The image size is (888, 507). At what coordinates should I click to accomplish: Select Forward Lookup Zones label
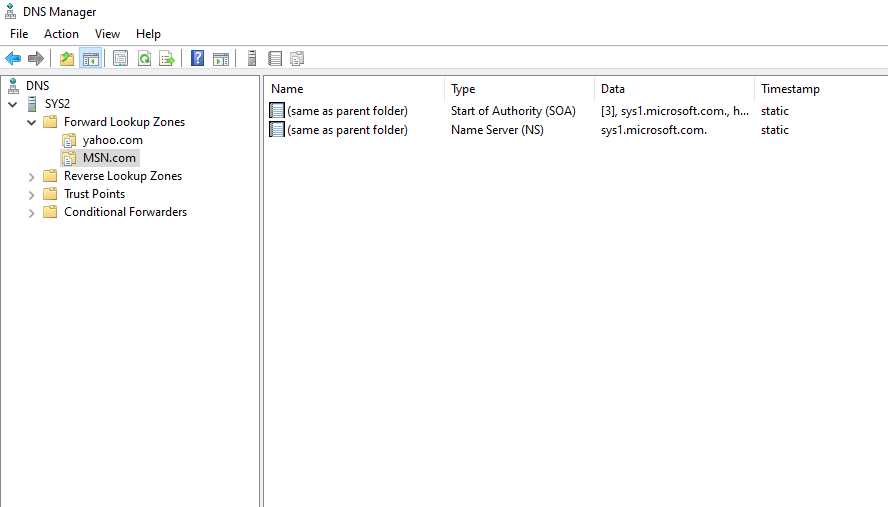[124, 122]
